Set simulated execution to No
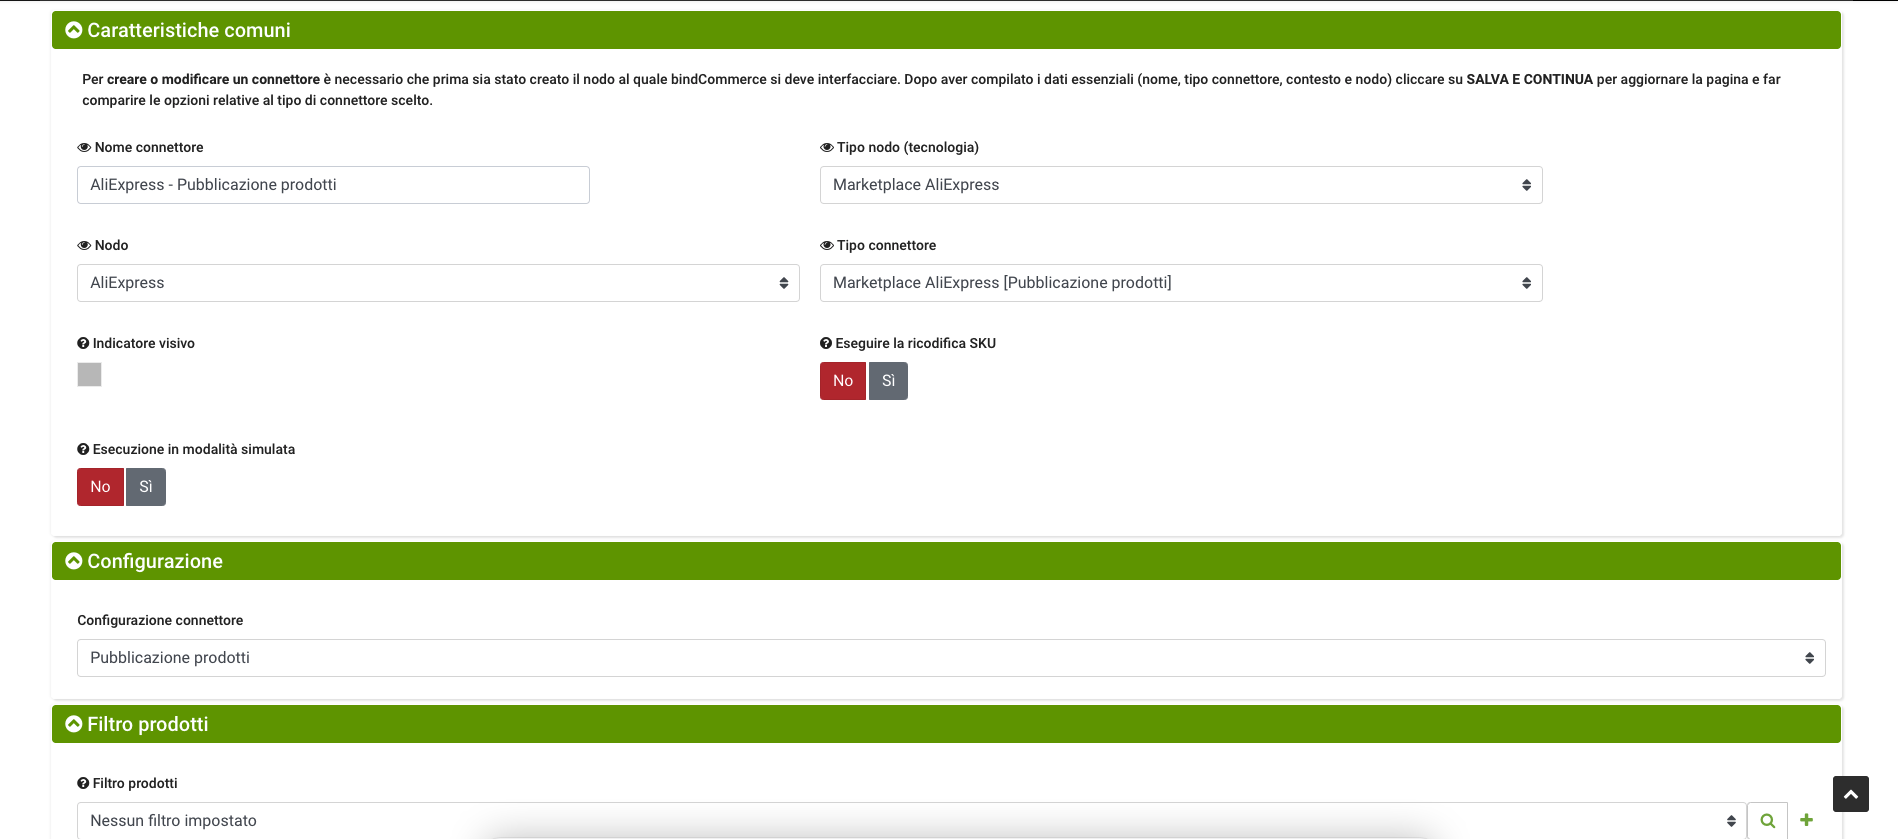This screenshot has height=839, width=1898. click(x=100, y=487)
